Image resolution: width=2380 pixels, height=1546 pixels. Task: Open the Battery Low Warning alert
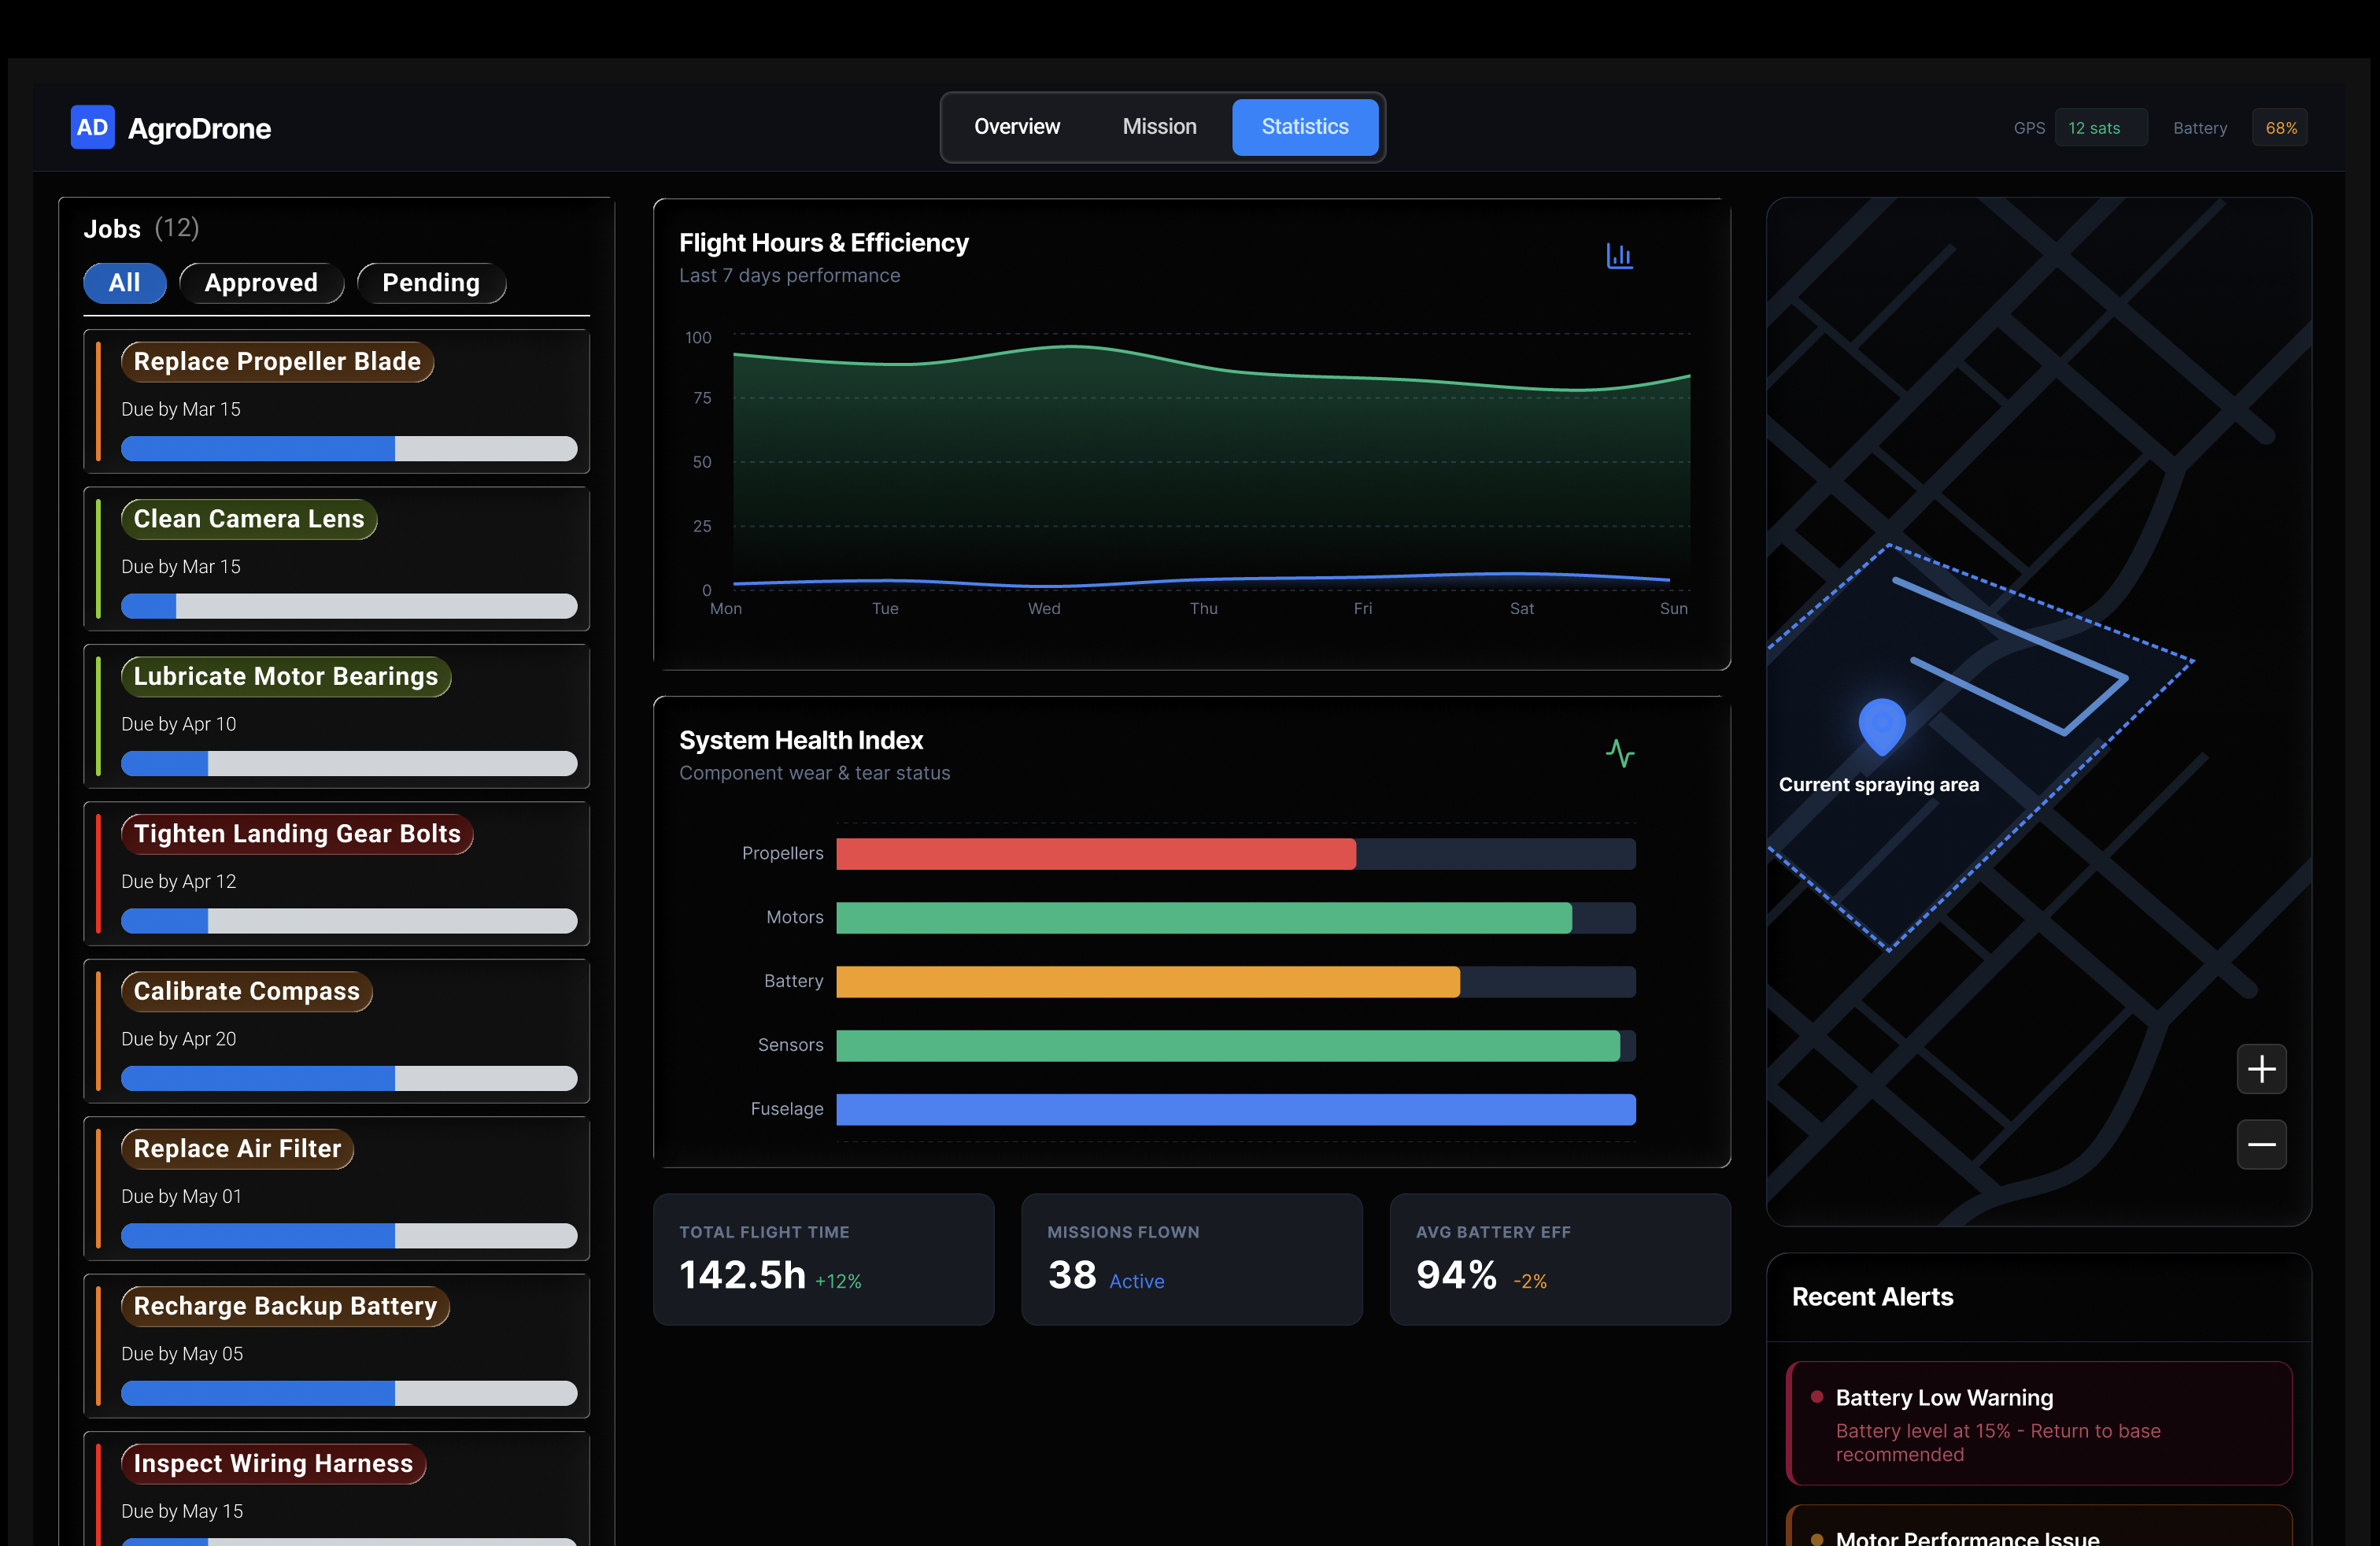[x=2039, y=1423]
